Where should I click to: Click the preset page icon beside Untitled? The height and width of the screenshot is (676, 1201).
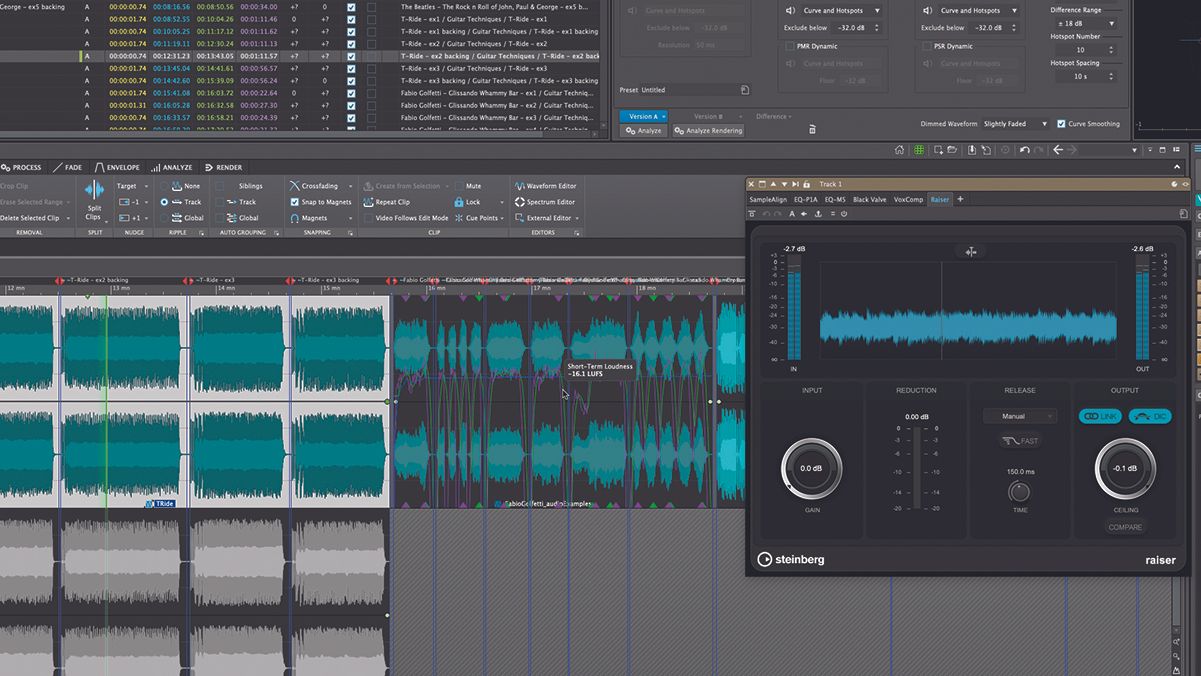coord(745,90)
